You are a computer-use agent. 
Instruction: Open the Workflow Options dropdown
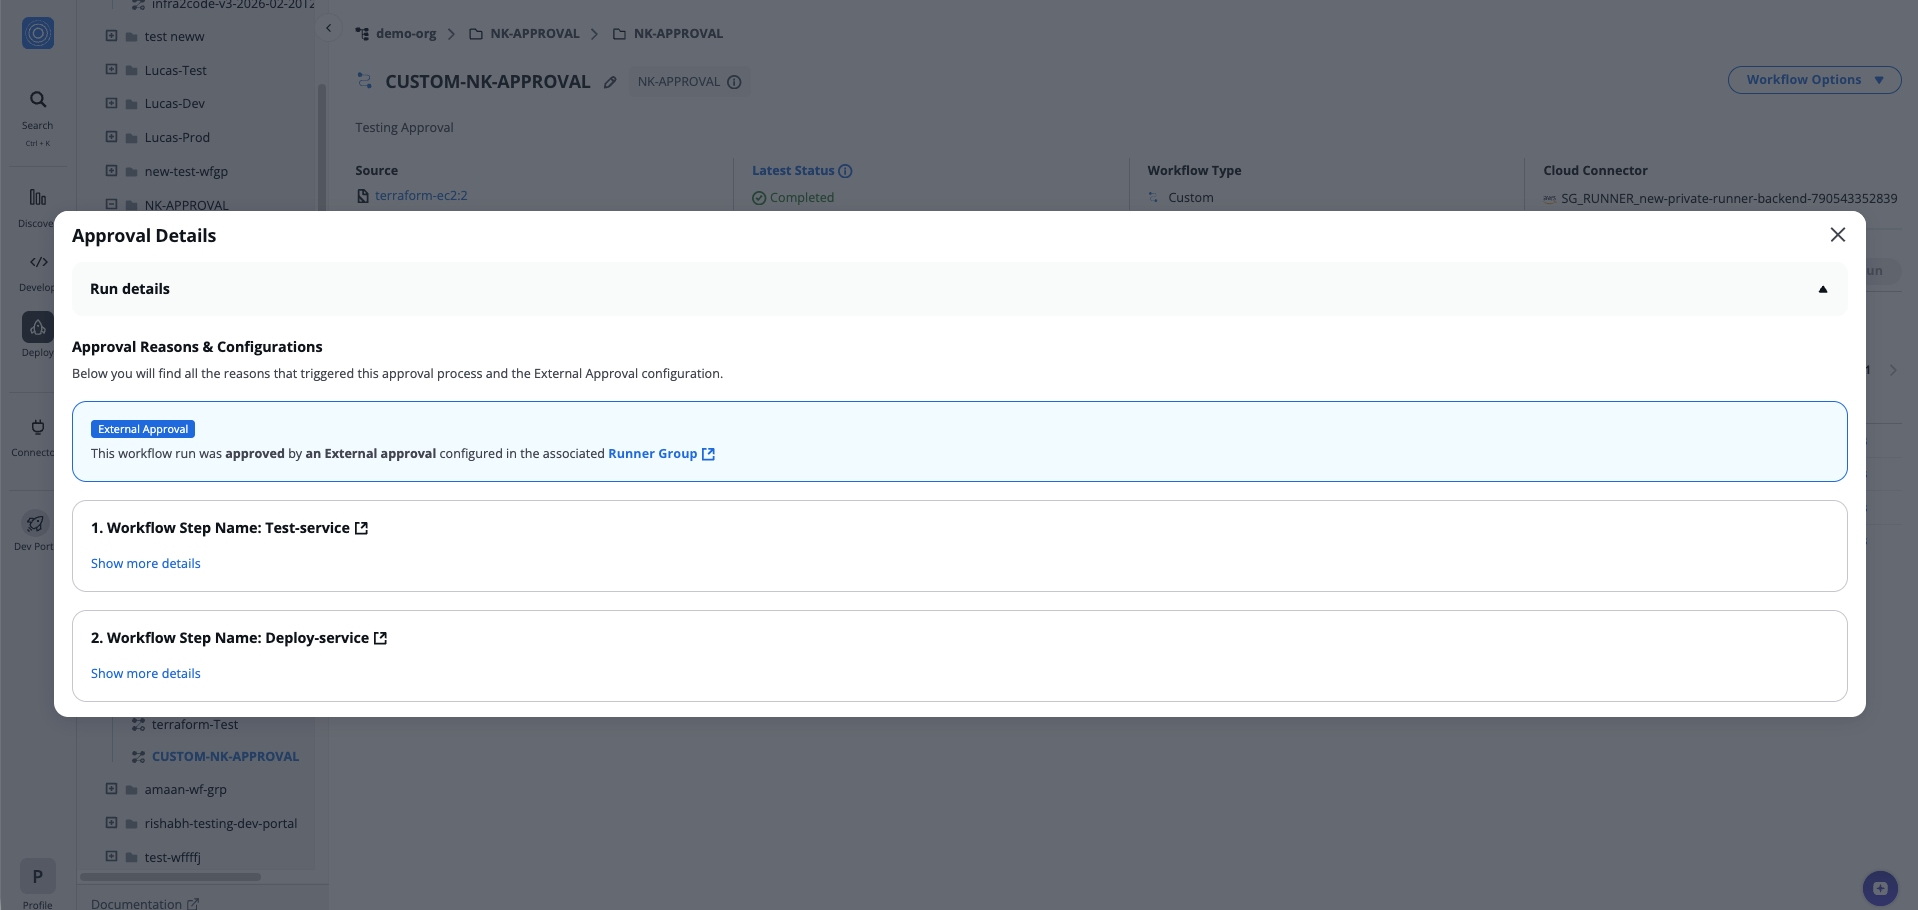pyautogui.click(x=1814, y=80)
